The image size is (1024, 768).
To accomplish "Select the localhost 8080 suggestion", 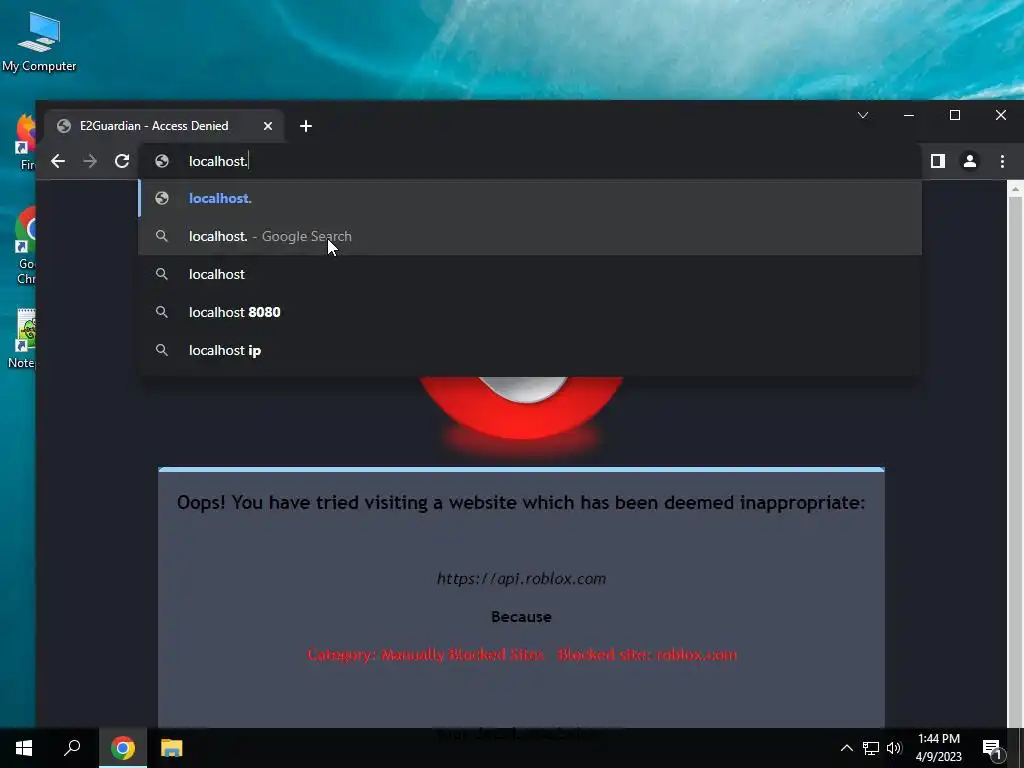I will tap(530, 312).
